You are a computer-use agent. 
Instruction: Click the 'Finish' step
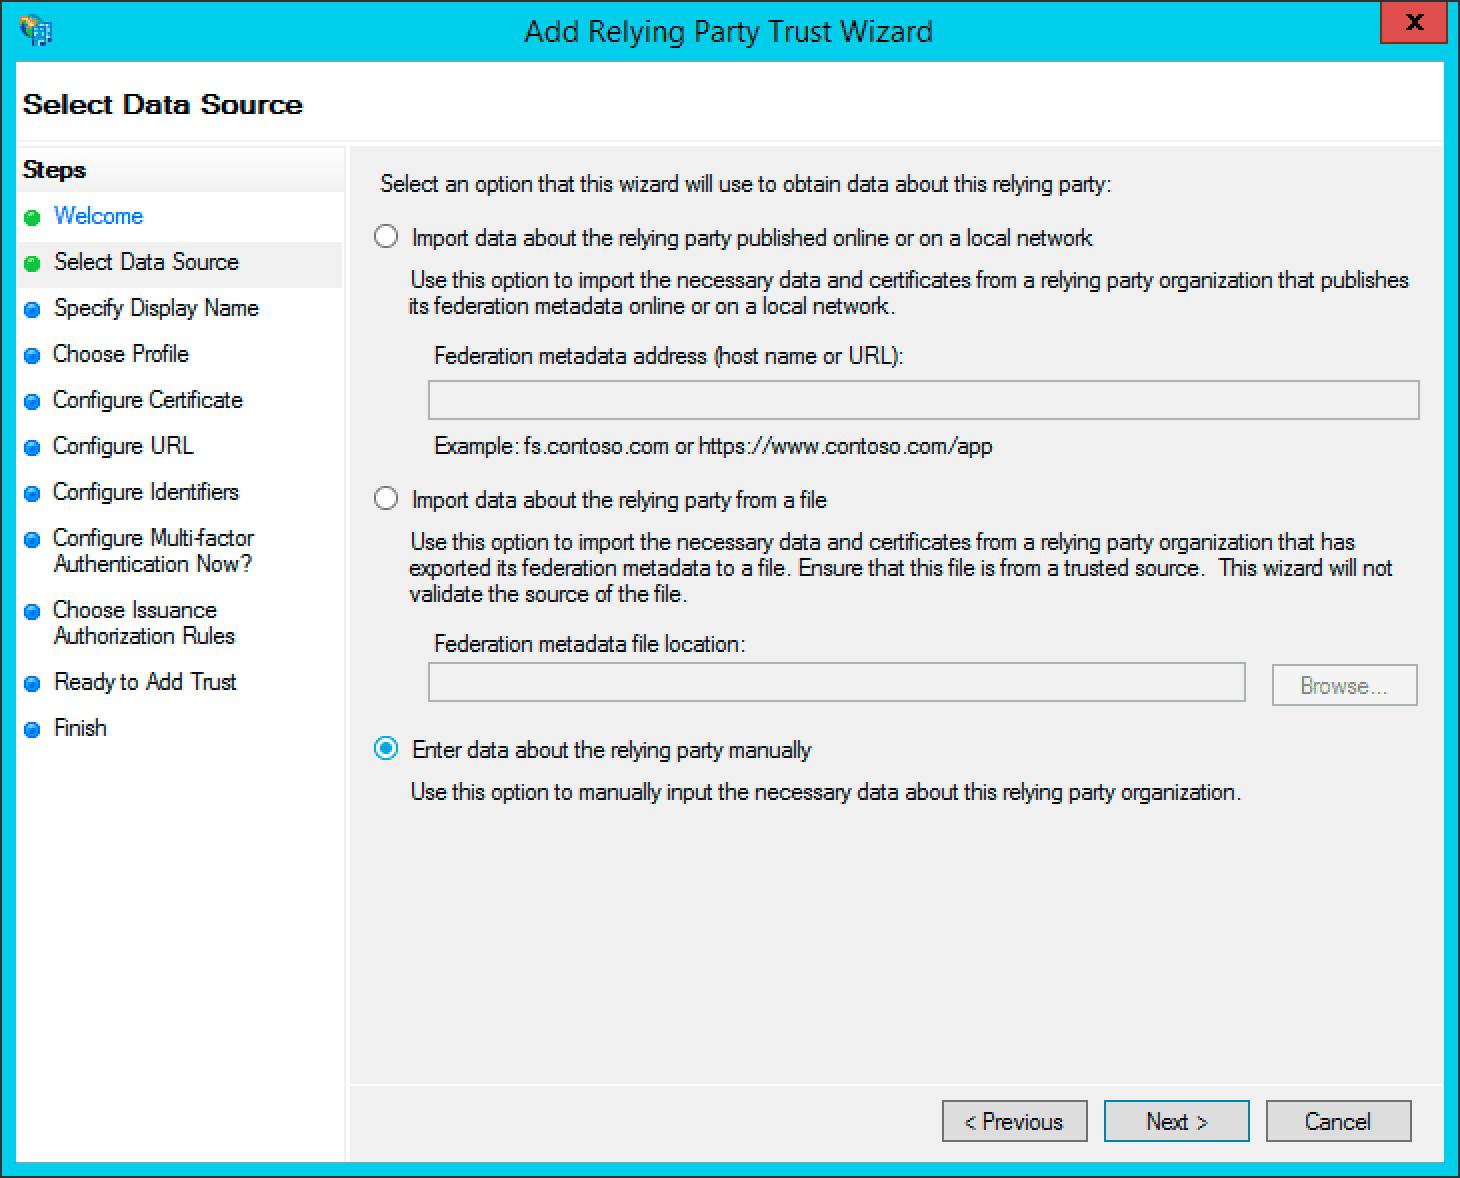click(x=80, y=728)
